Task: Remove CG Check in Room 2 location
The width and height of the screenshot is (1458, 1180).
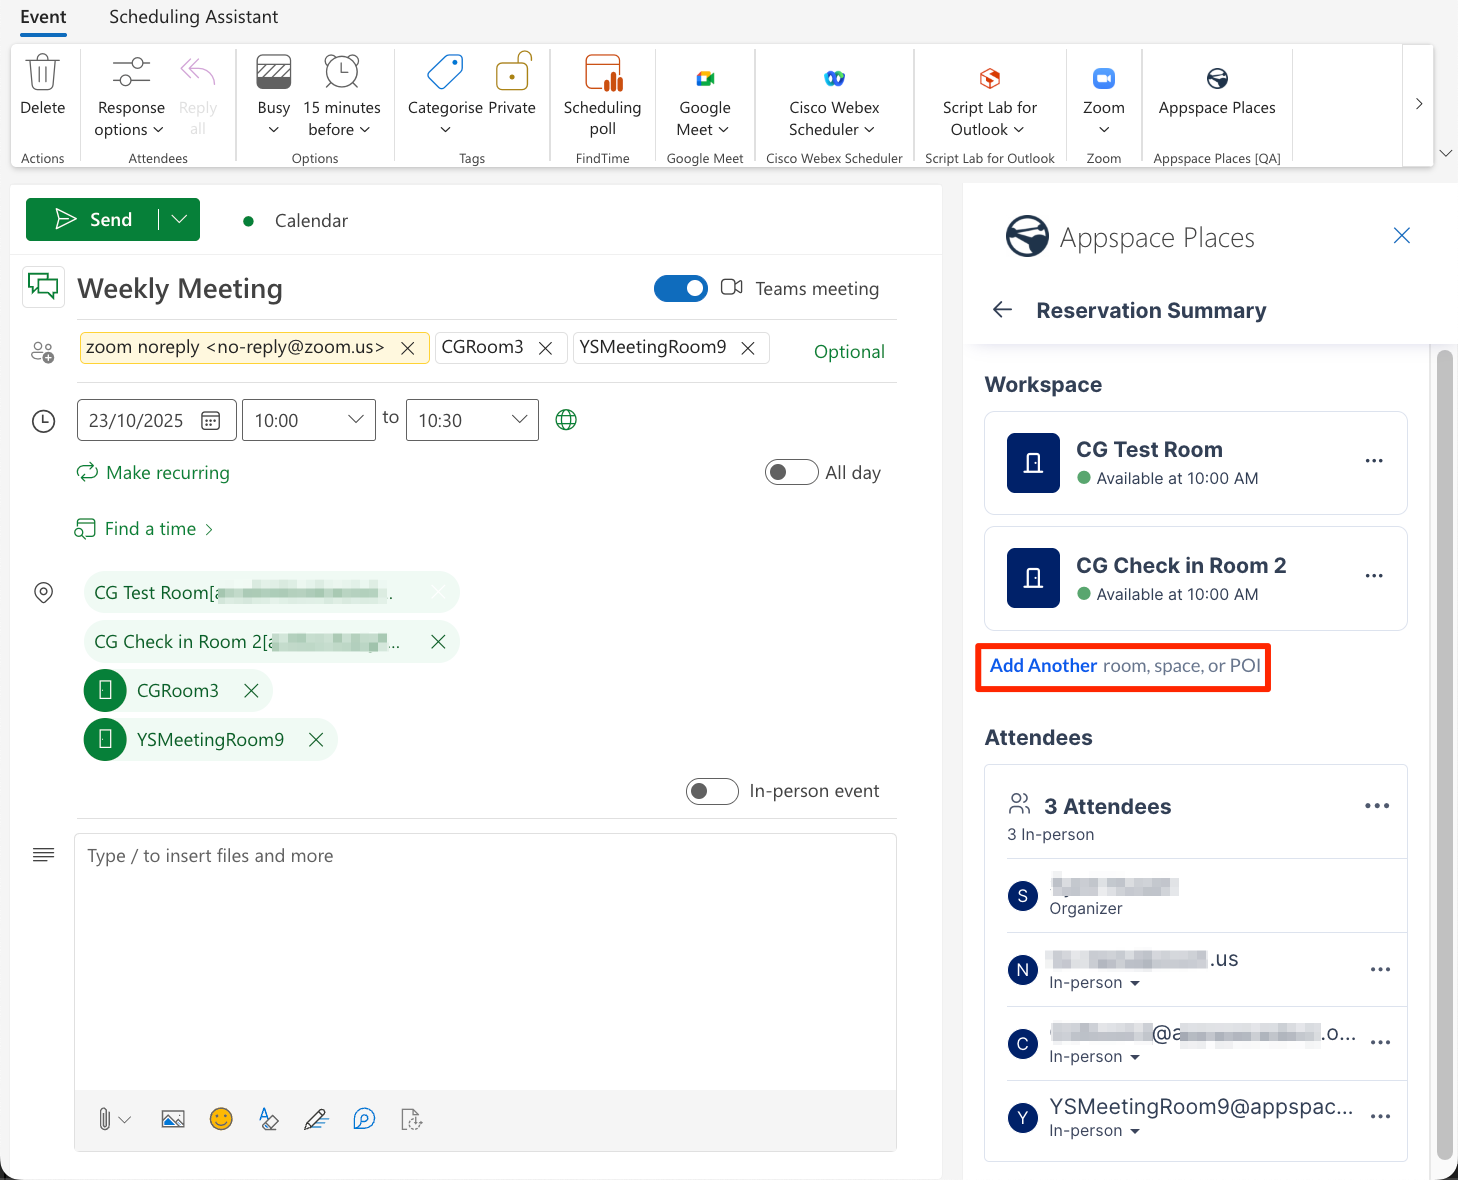Action: (438, 642)
